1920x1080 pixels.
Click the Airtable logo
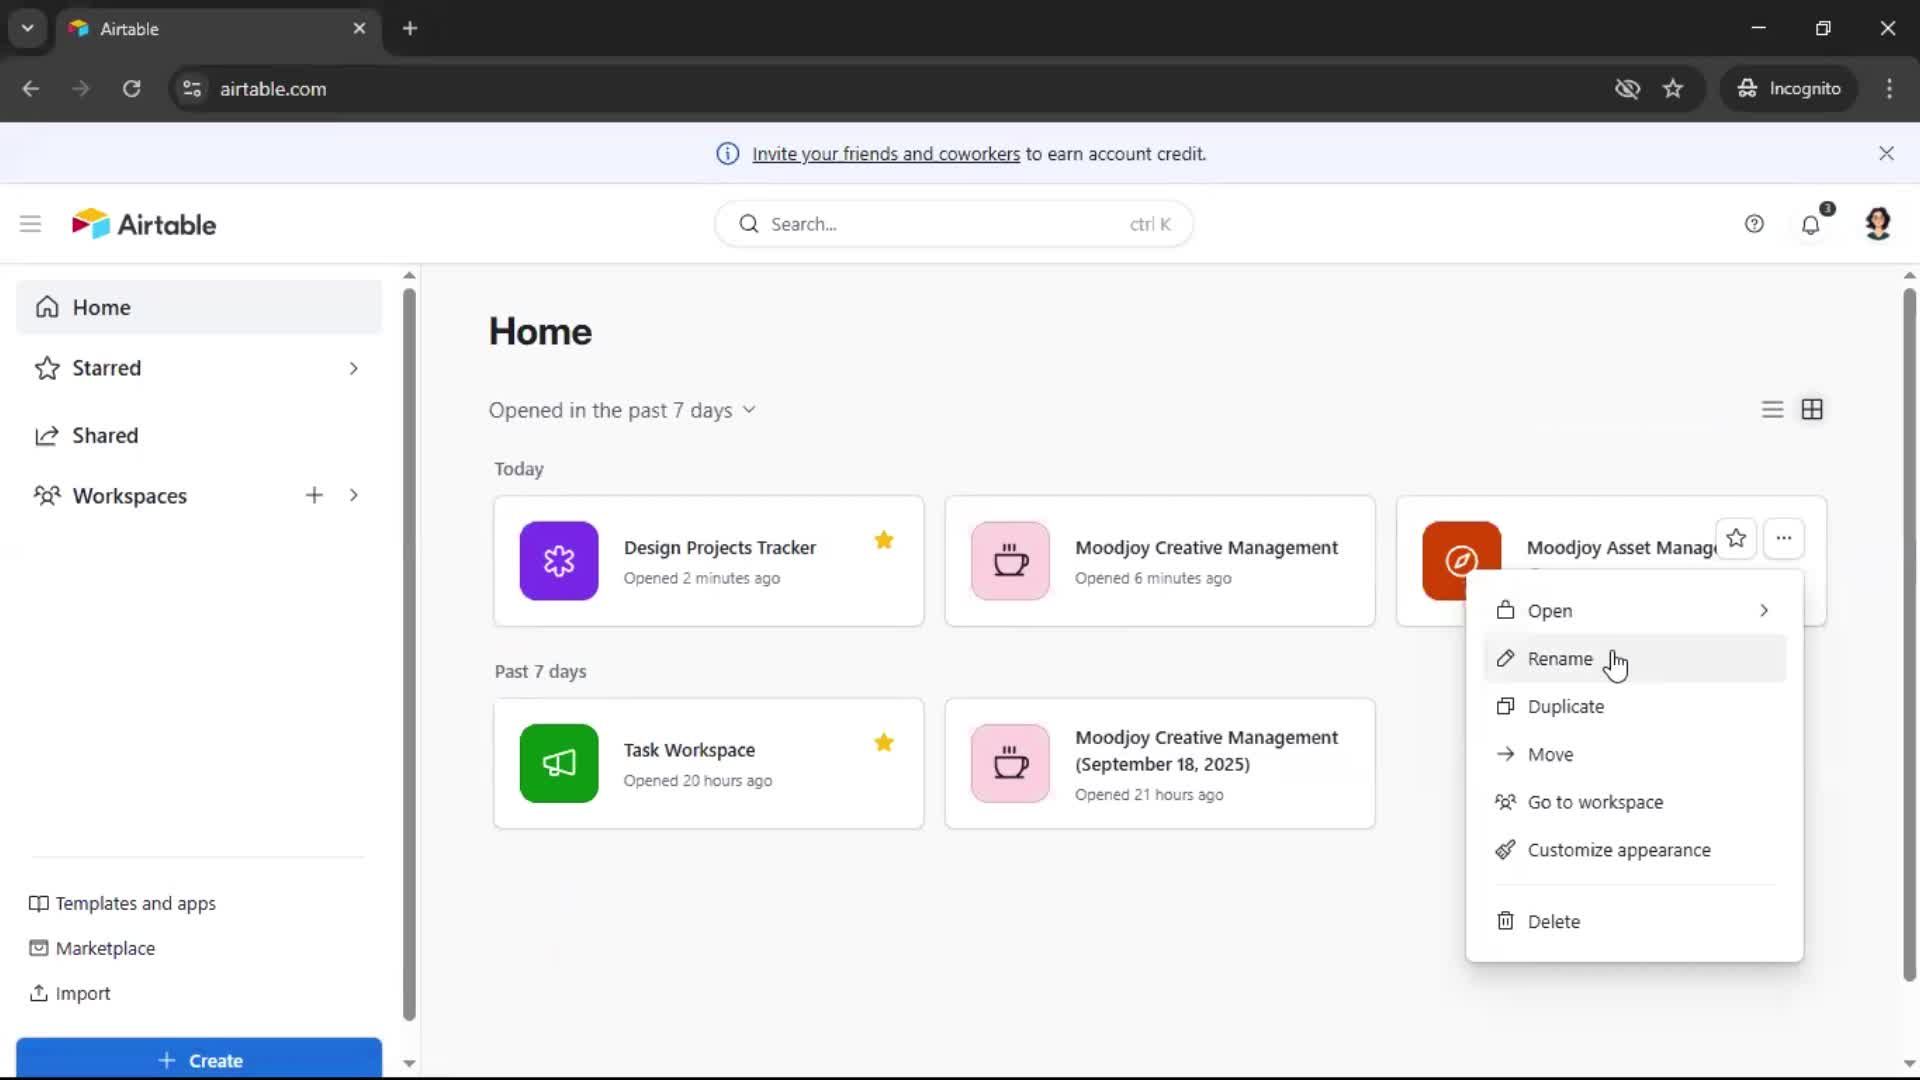(x=144, y=224)
